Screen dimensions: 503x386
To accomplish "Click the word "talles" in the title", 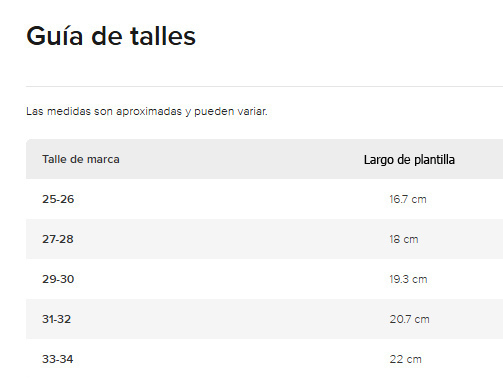I will [x=163, y=36].
